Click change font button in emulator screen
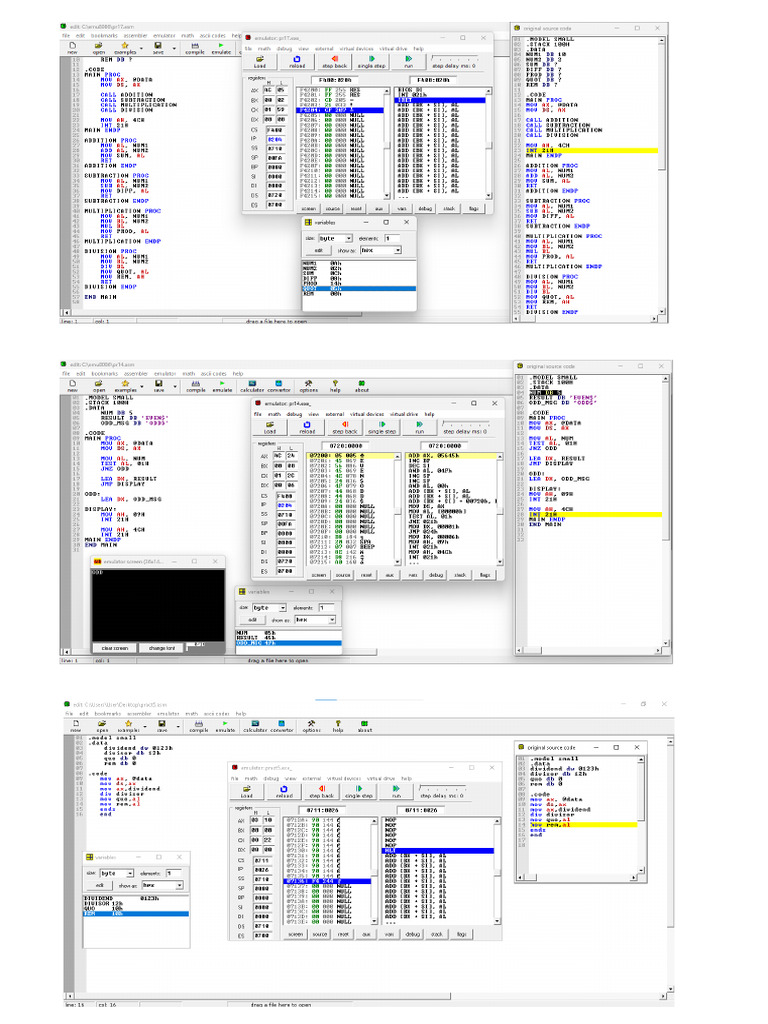This screenshot has width=768, height=1024. (162, 648)
